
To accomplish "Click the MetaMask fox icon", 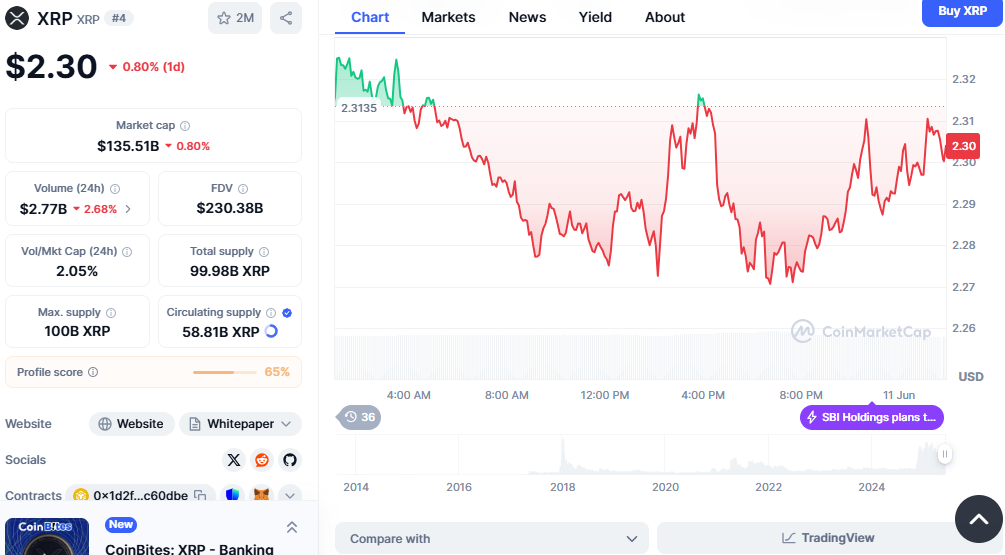I will click(261, 495).
